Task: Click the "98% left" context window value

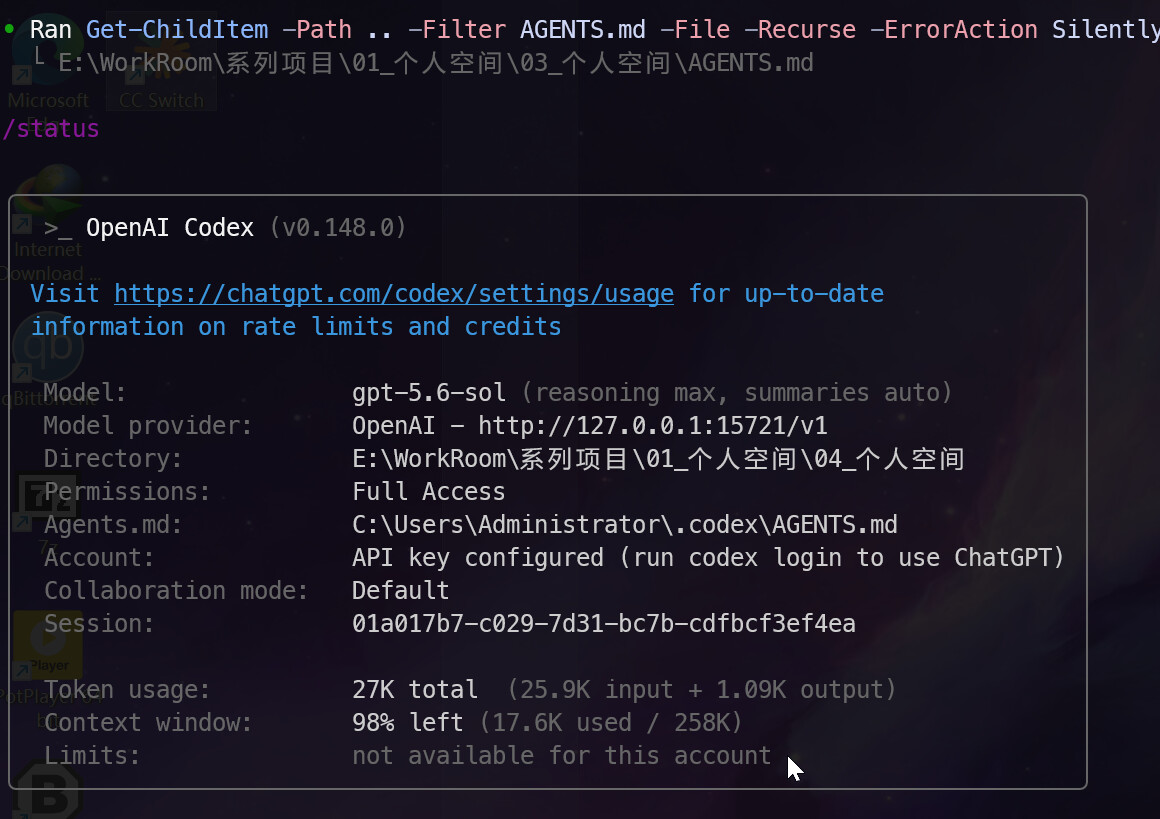Action: coord(408,722)
